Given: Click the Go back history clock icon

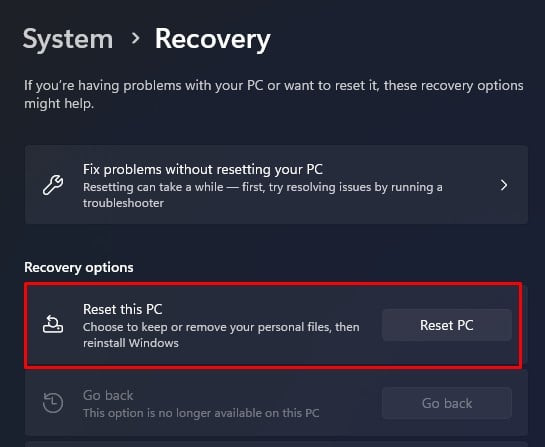Looking at the screenshot, I should tap(53, 403).
